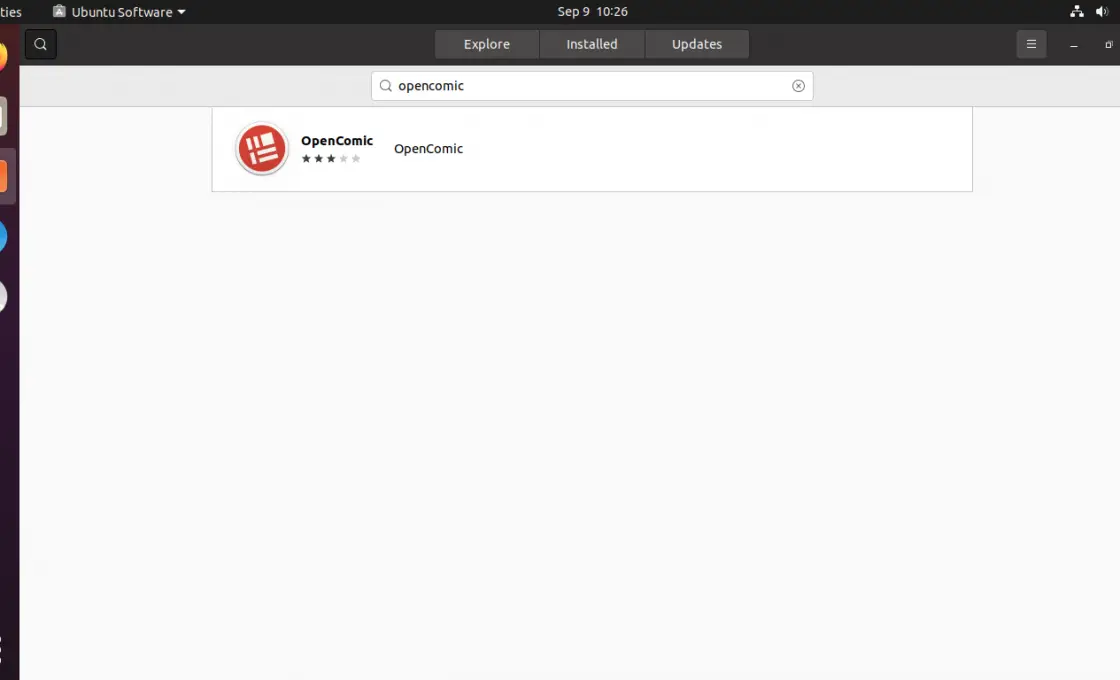Open Ubuntu Software orange dock icon

tap(3, 176)
